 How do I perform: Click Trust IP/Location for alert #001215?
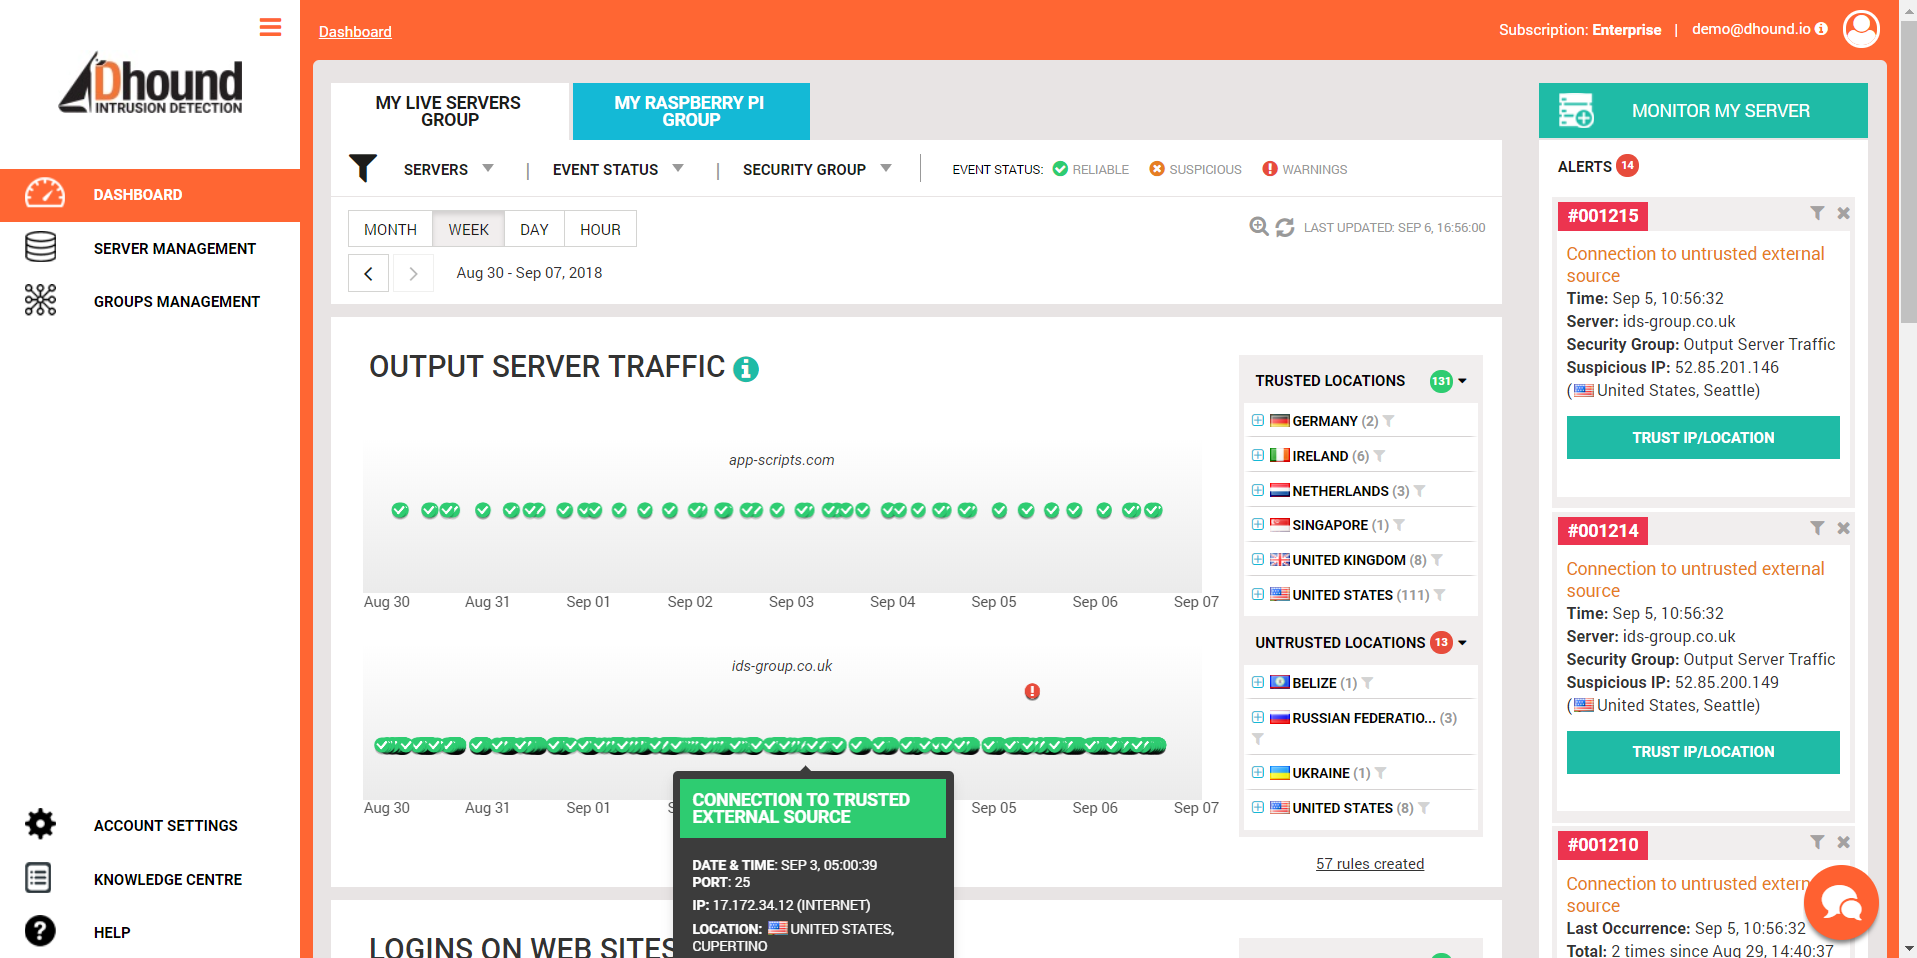pyautogui.click(x=1702, y=438)
